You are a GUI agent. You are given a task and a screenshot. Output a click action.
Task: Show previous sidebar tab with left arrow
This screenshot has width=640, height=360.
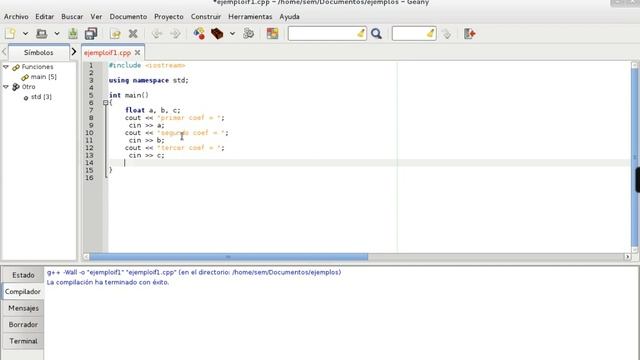click(4, 52)
